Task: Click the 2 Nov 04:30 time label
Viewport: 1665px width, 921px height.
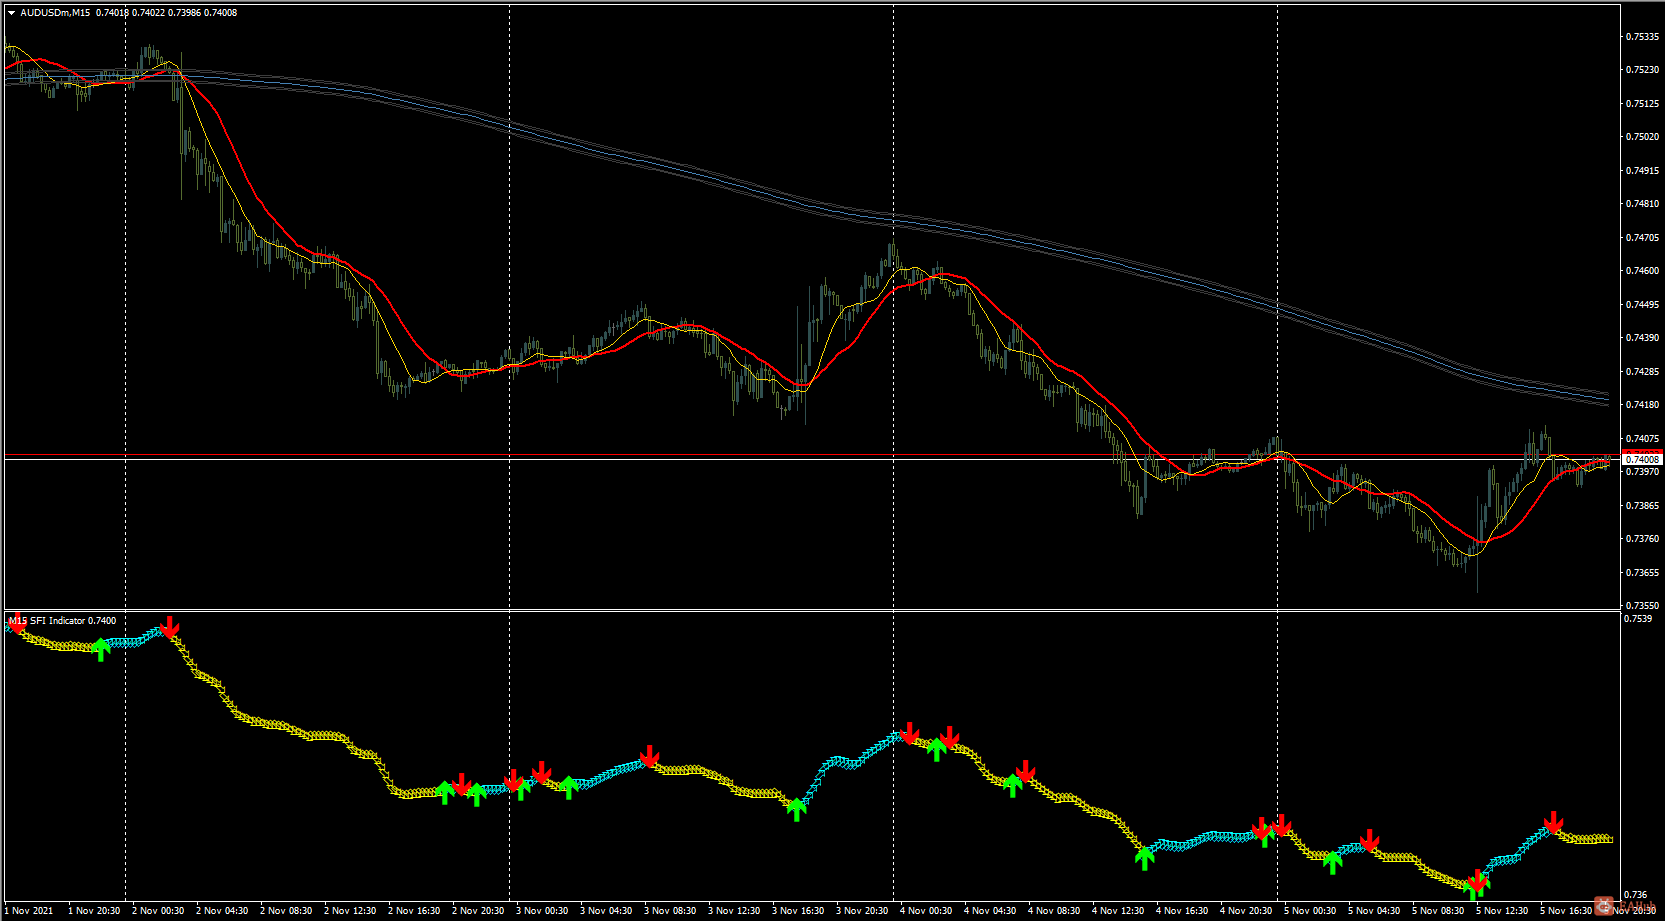Action: 222,911
